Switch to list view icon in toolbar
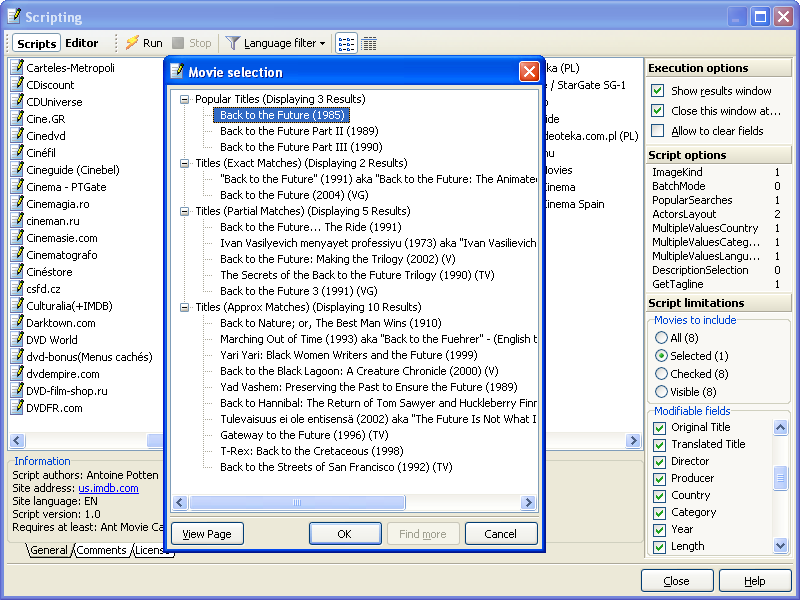 click(x=346, y=43)
